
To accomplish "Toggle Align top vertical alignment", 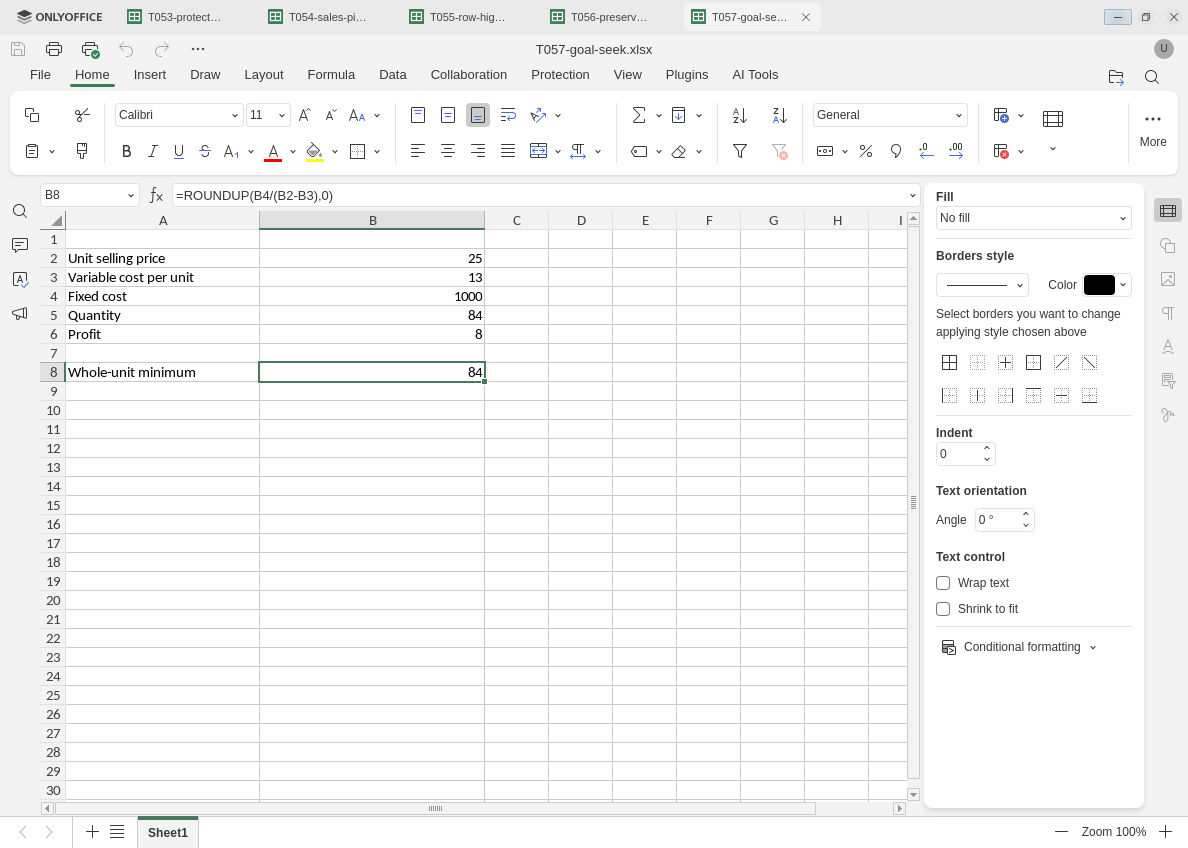I will pyautogui.click(x=417, y=115).
